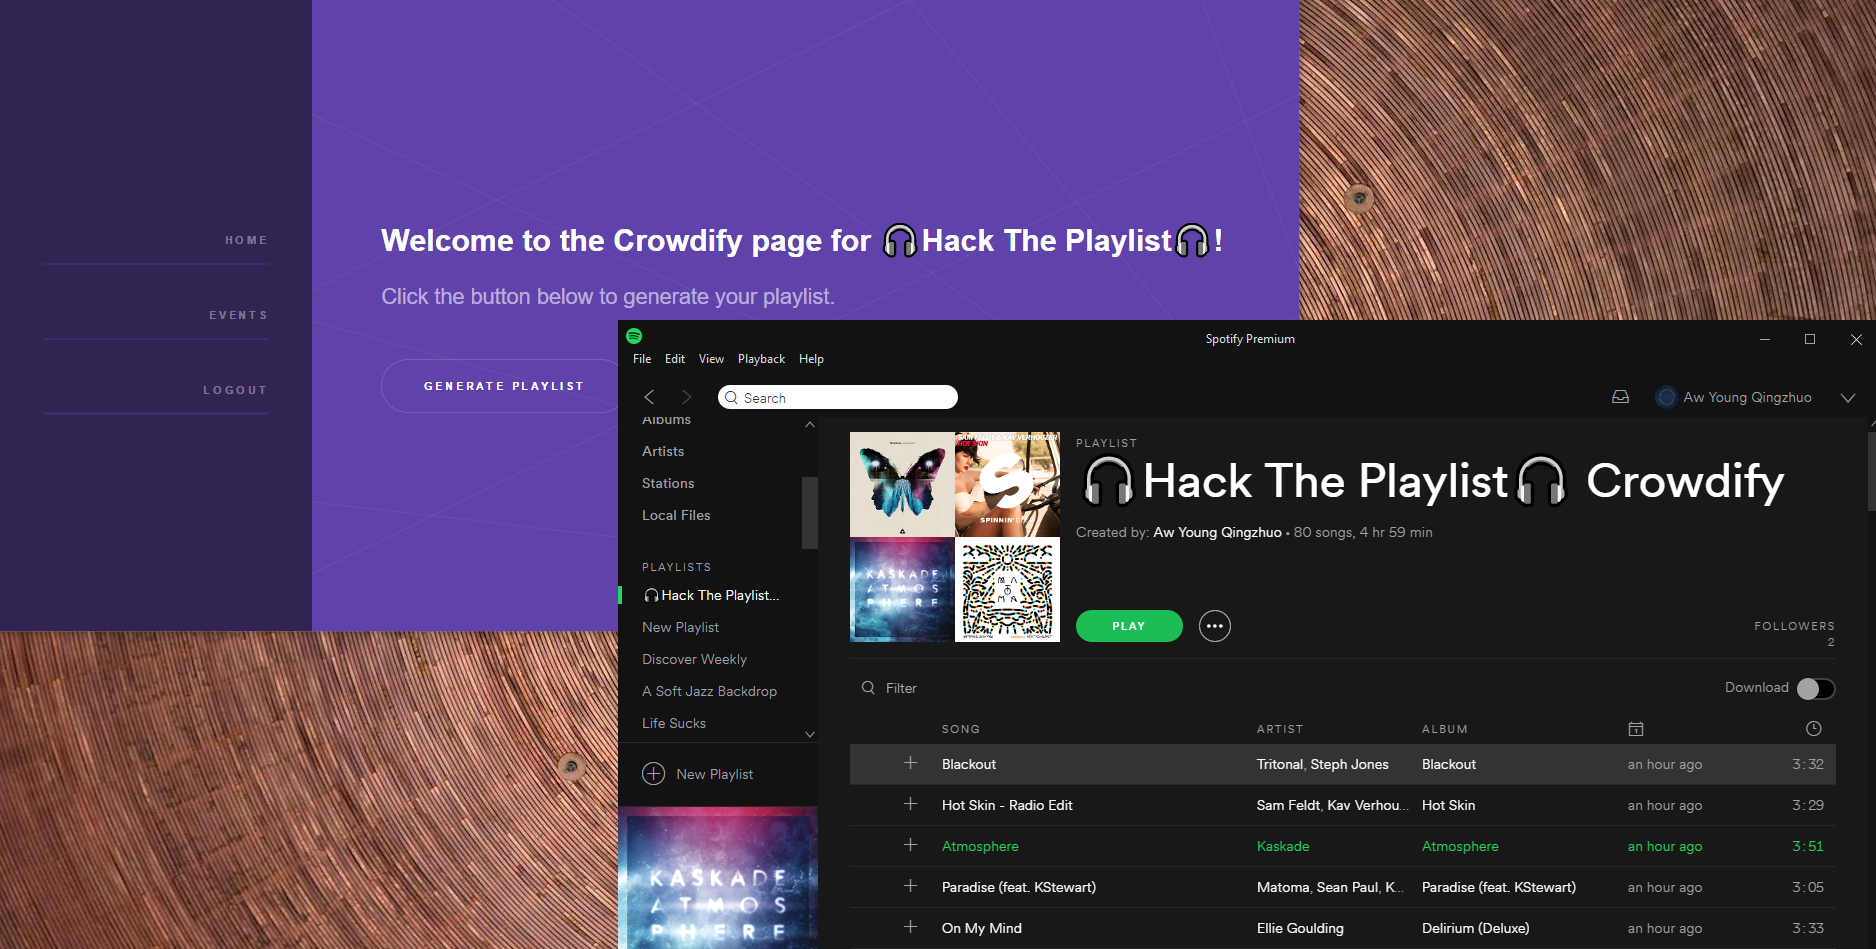
Task: Open Local Files in the sidebar
Action: point(676,515)
